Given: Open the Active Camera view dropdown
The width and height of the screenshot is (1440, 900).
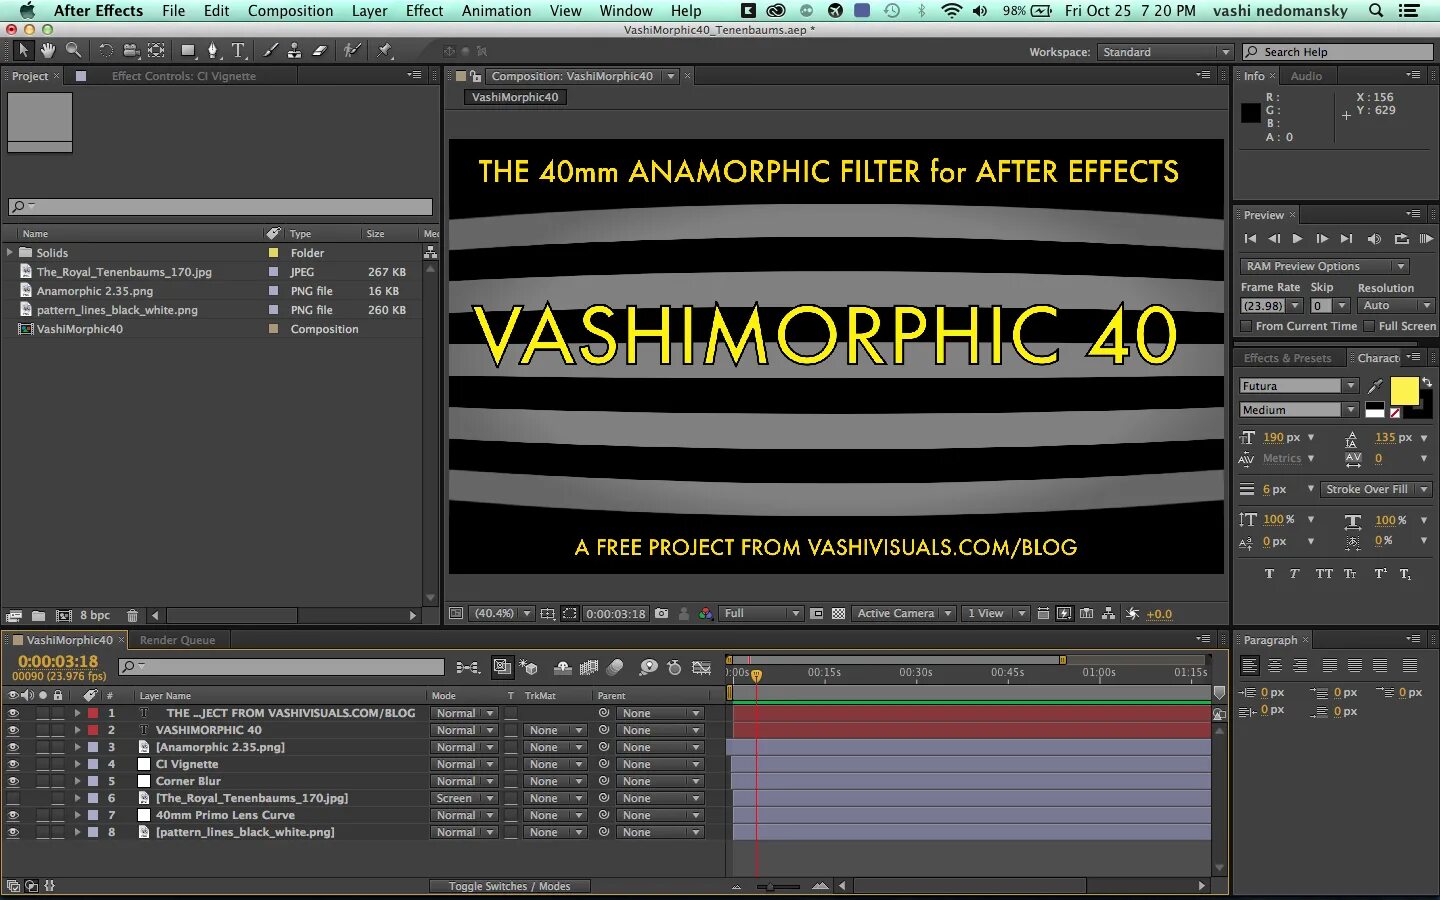Looking at the screenshot, I should pos(904,613).
